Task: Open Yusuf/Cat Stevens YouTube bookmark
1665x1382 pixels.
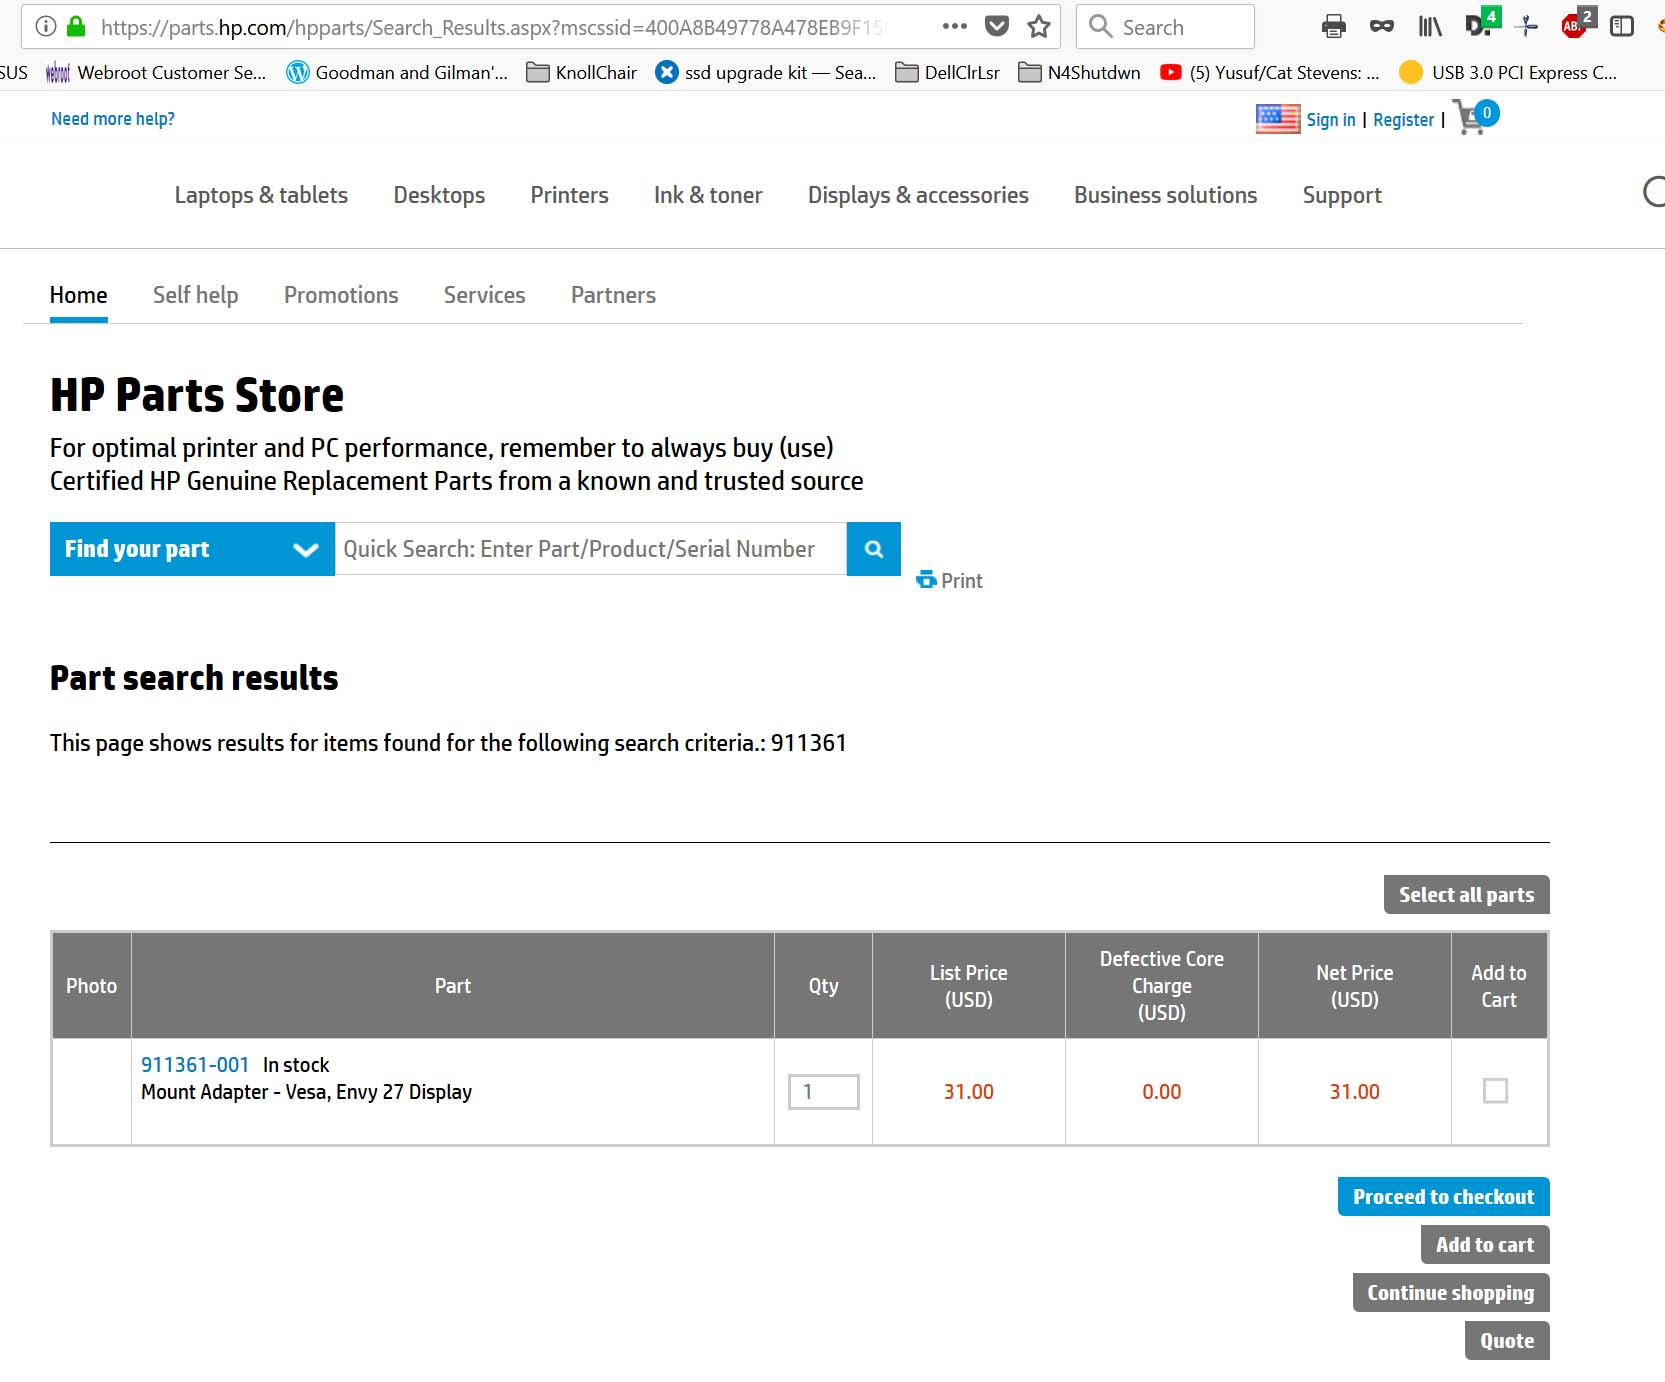Action: tap(1270, 72)
